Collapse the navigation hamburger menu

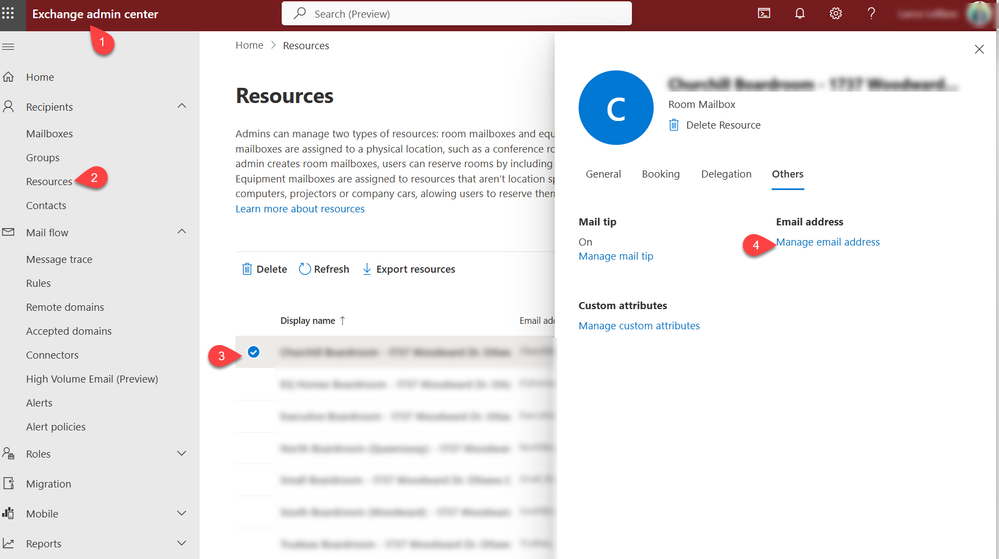[8, 47]
